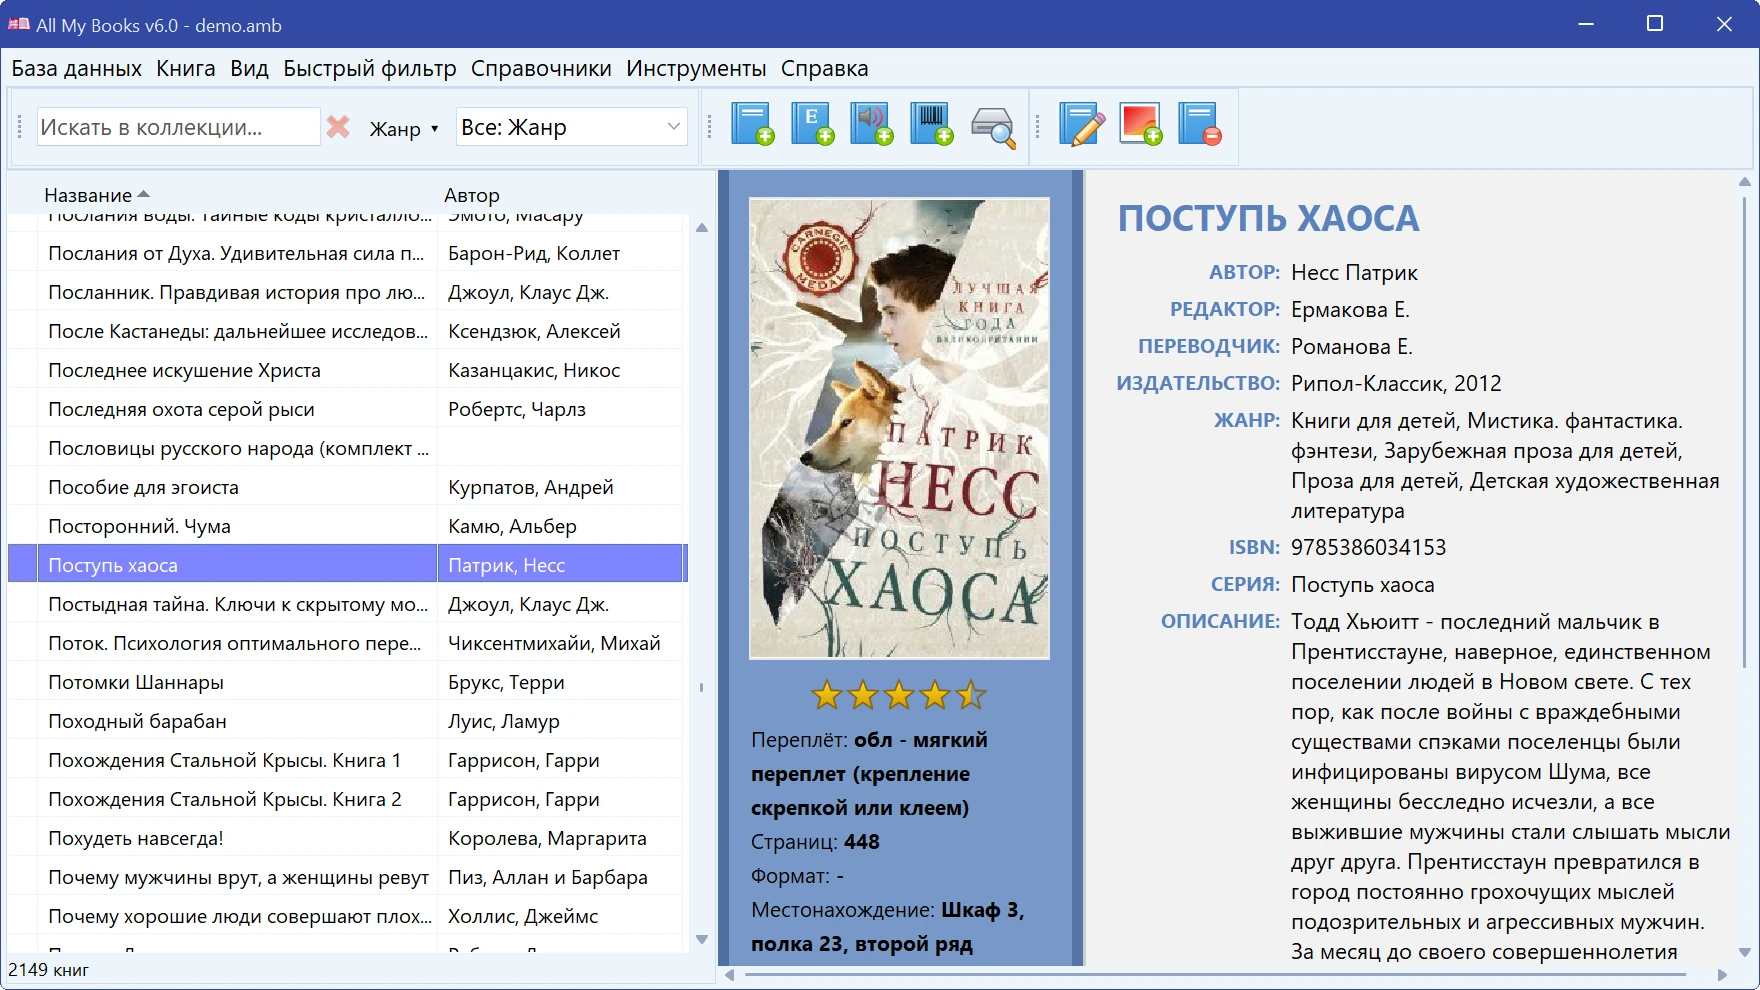1760x990 pixels.
Task: Click the ISBN value 9785386034153
Action: coord(1368,547)
